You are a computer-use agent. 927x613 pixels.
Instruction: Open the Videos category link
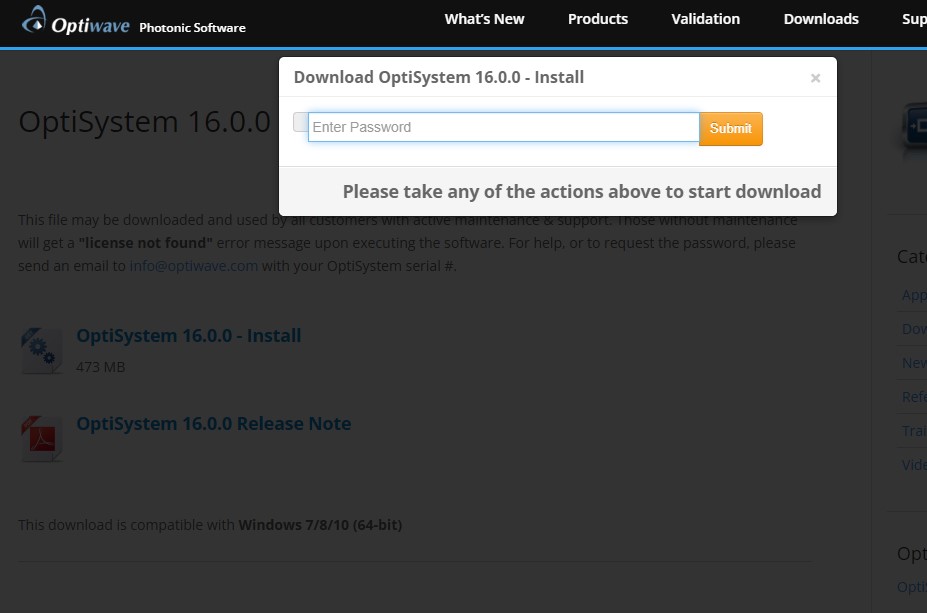pos(912,464)
